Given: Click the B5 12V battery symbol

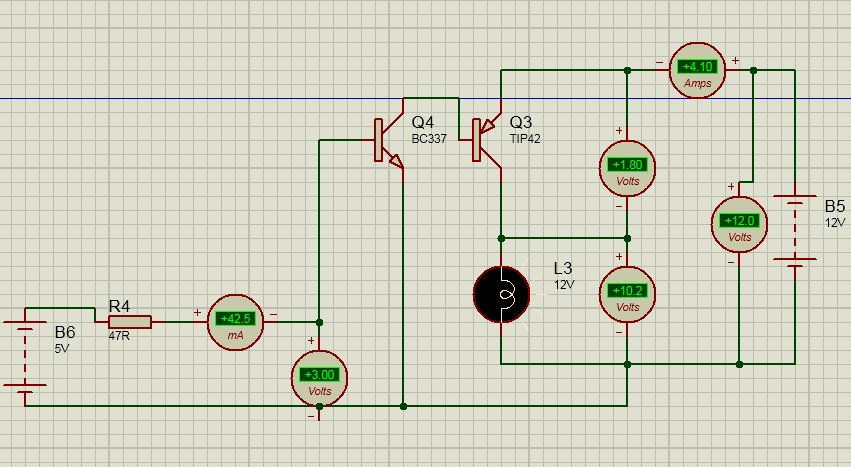Looking at the screenshot, I should click(x=795, y=229).
